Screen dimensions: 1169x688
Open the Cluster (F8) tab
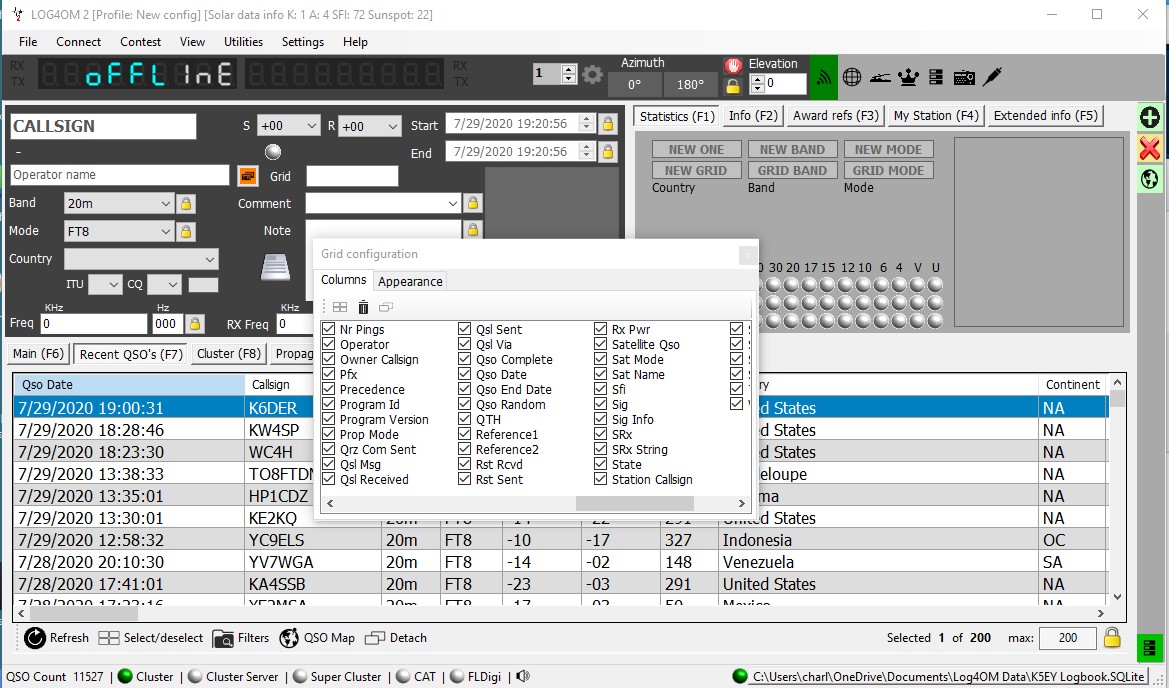coord(229,353)
